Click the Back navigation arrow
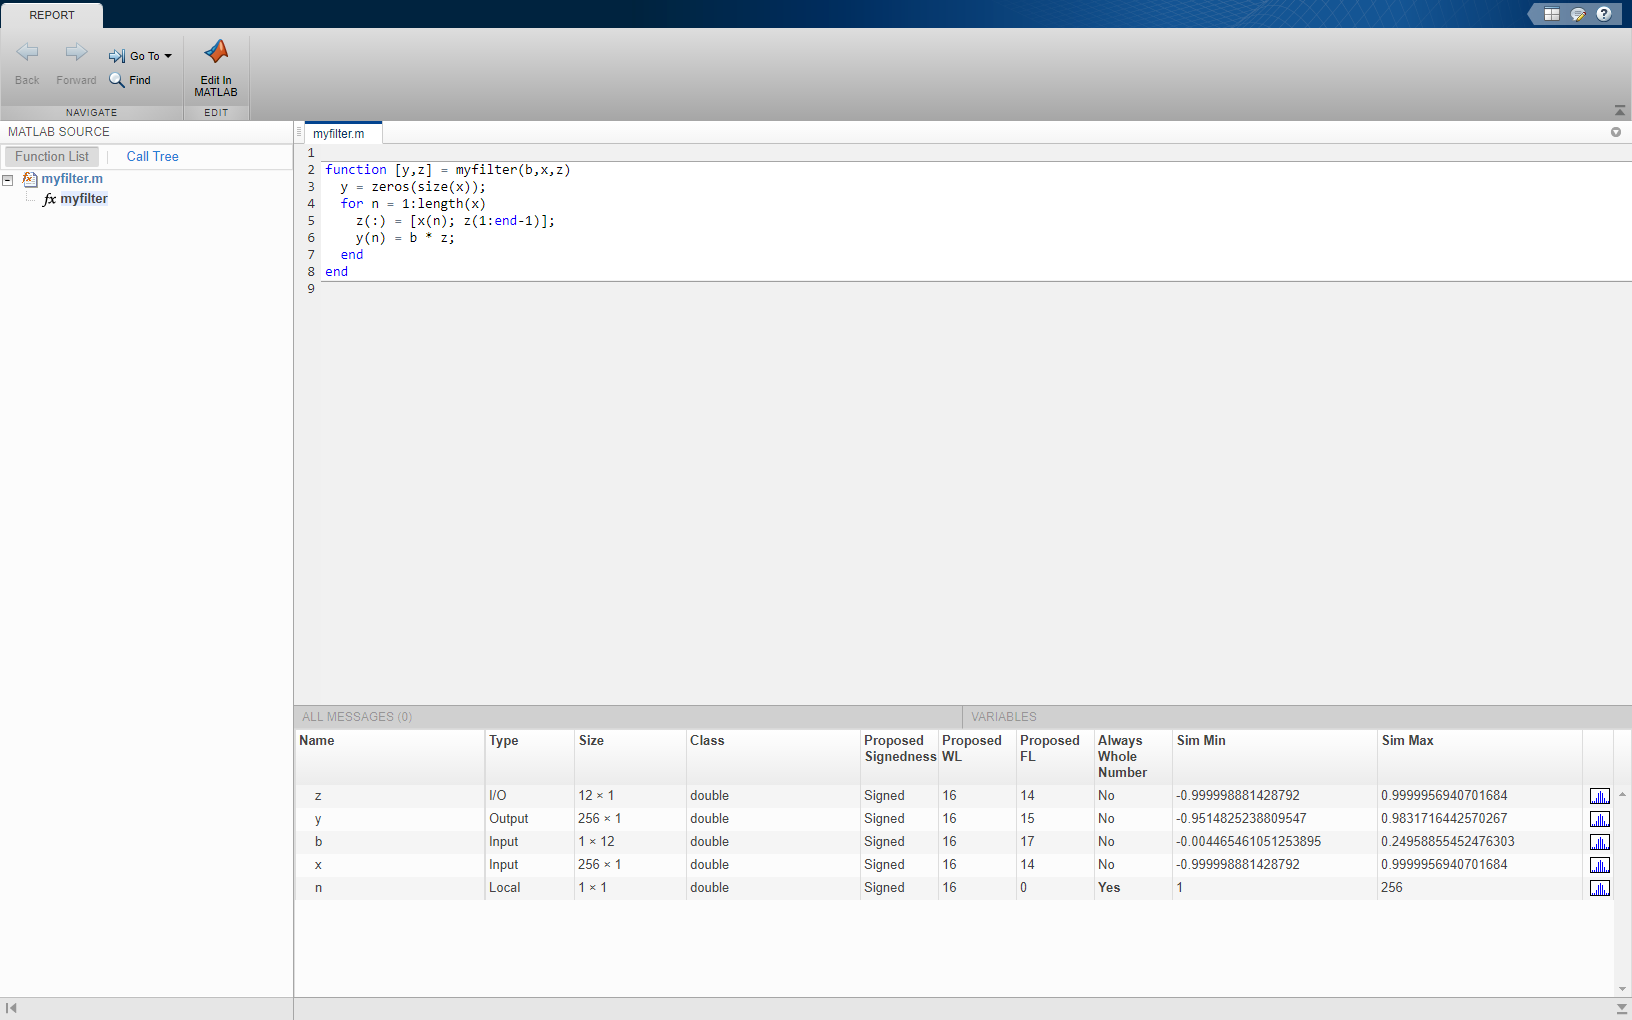Image resolution: width=1632 pixels, height=1020 pixels. (x=27, y=53)
